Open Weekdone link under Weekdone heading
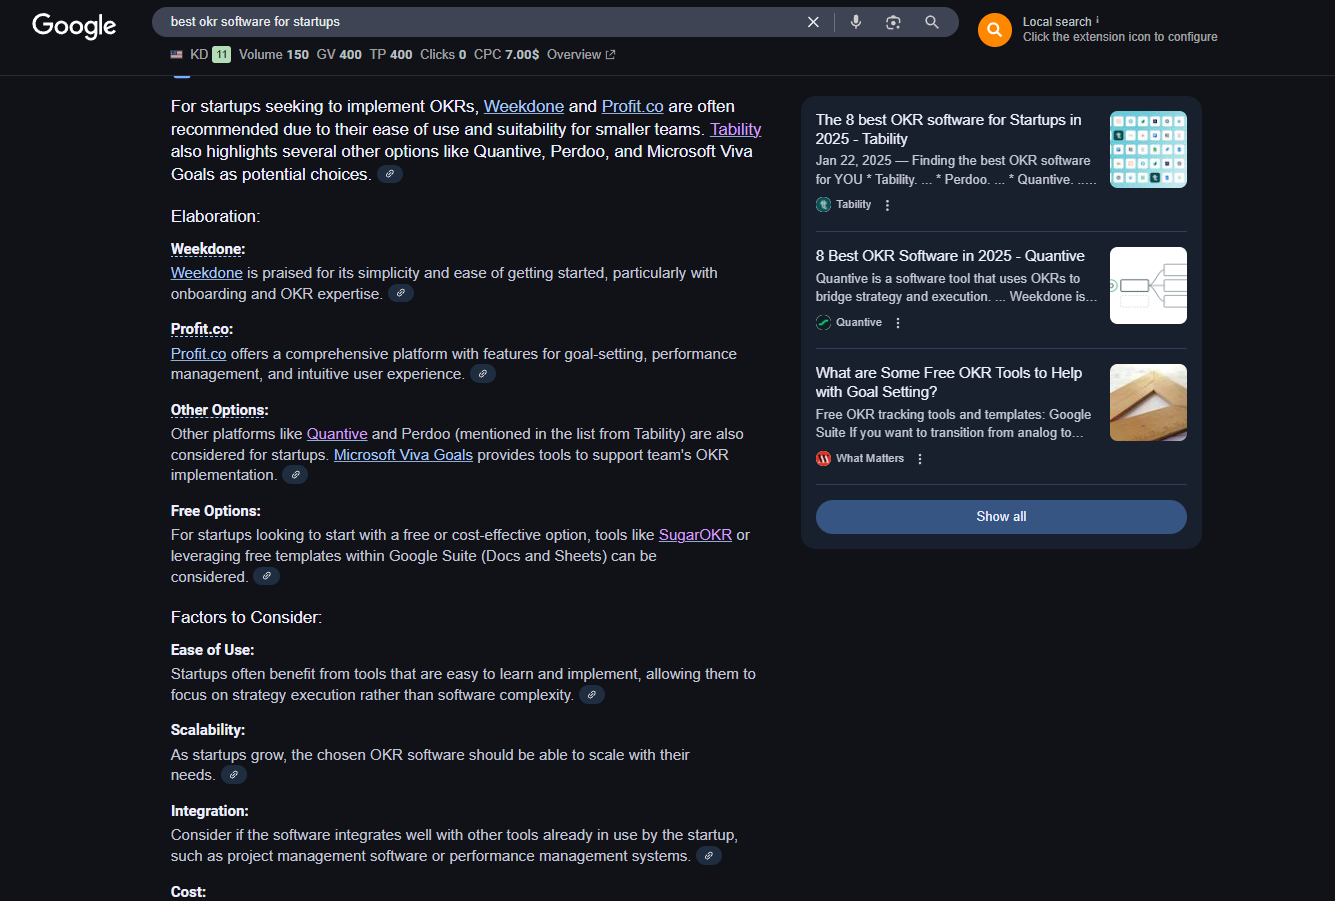Viewport: 1335px width, 901px height. (207, 273)
